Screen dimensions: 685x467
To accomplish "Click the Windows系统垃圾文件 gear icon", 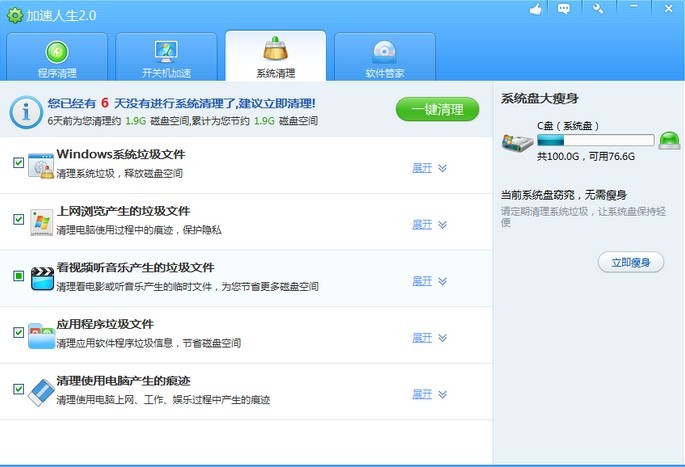I will click(x=41, y=166).
